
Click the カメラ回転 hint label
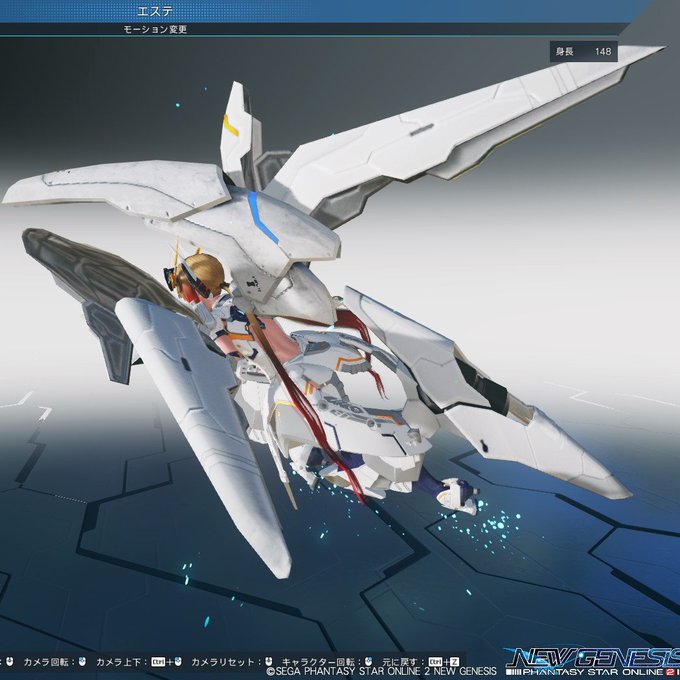click(x=46, y=662)
